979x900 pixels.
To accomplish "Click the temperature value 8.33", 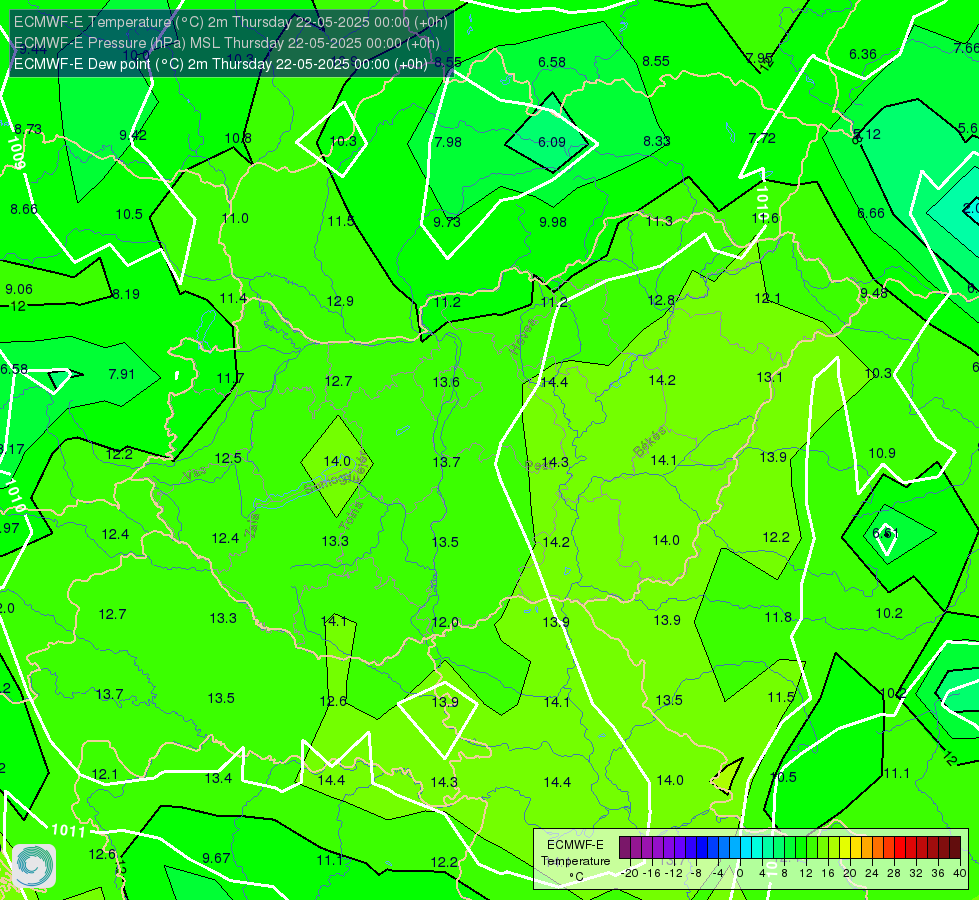I will (657, 142).
